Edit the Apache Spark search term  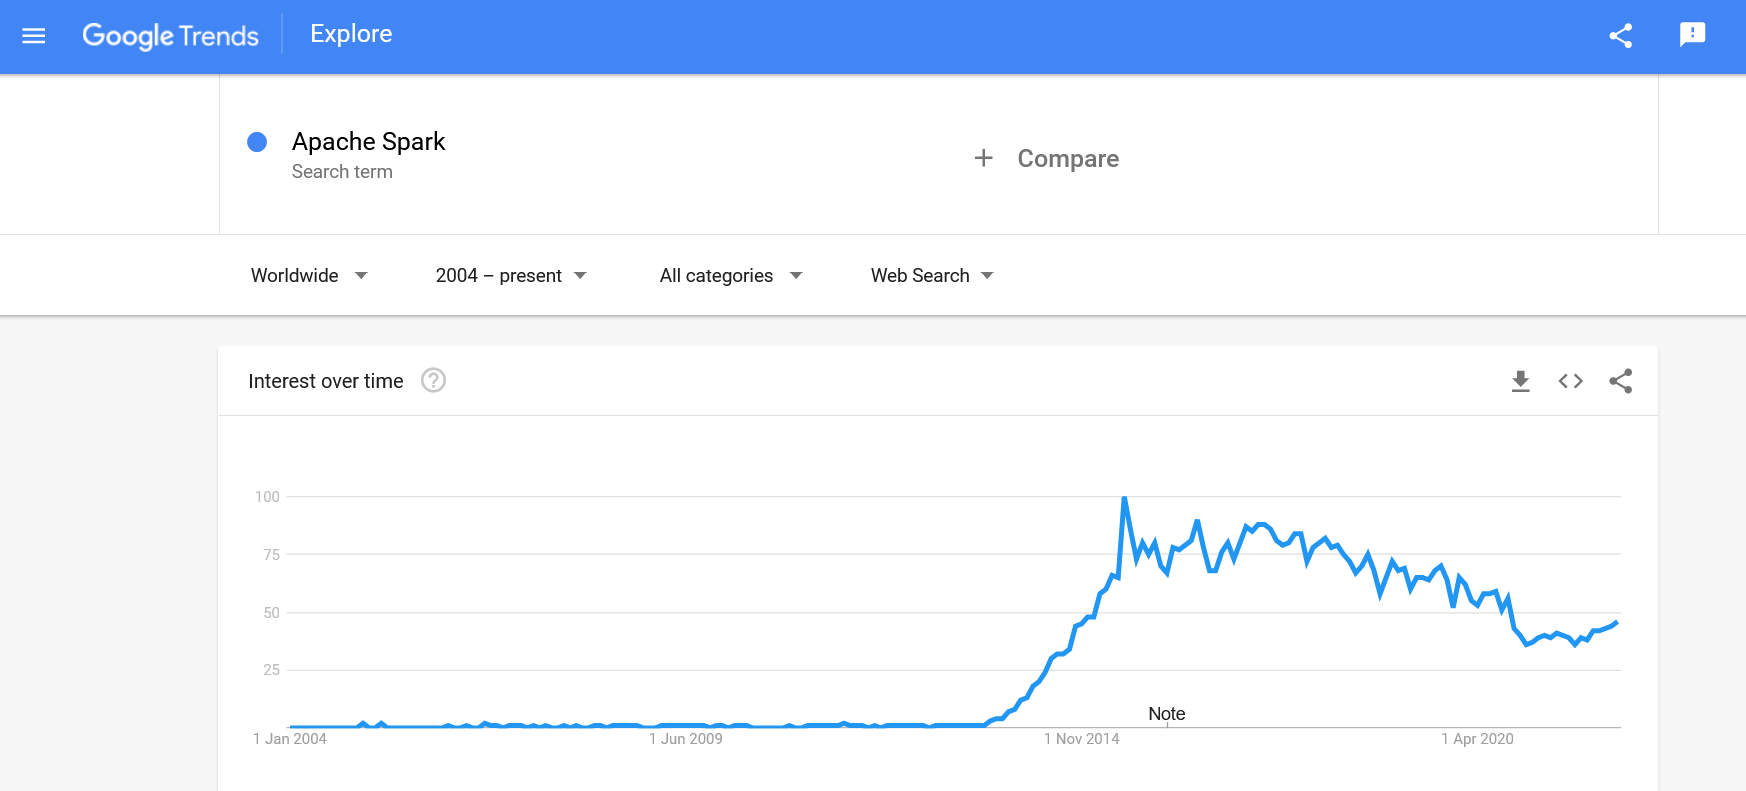point(368,142)
